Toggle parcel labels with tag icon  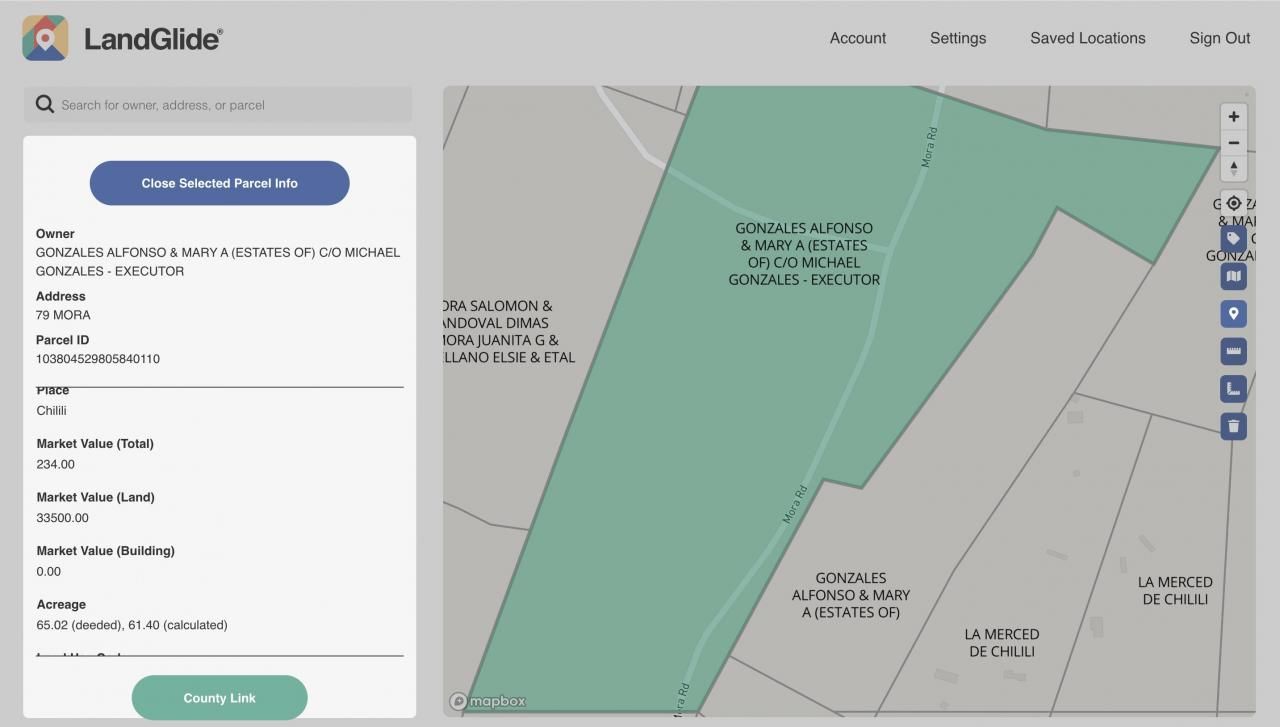pyautogui.click(x=1233, y=238)
